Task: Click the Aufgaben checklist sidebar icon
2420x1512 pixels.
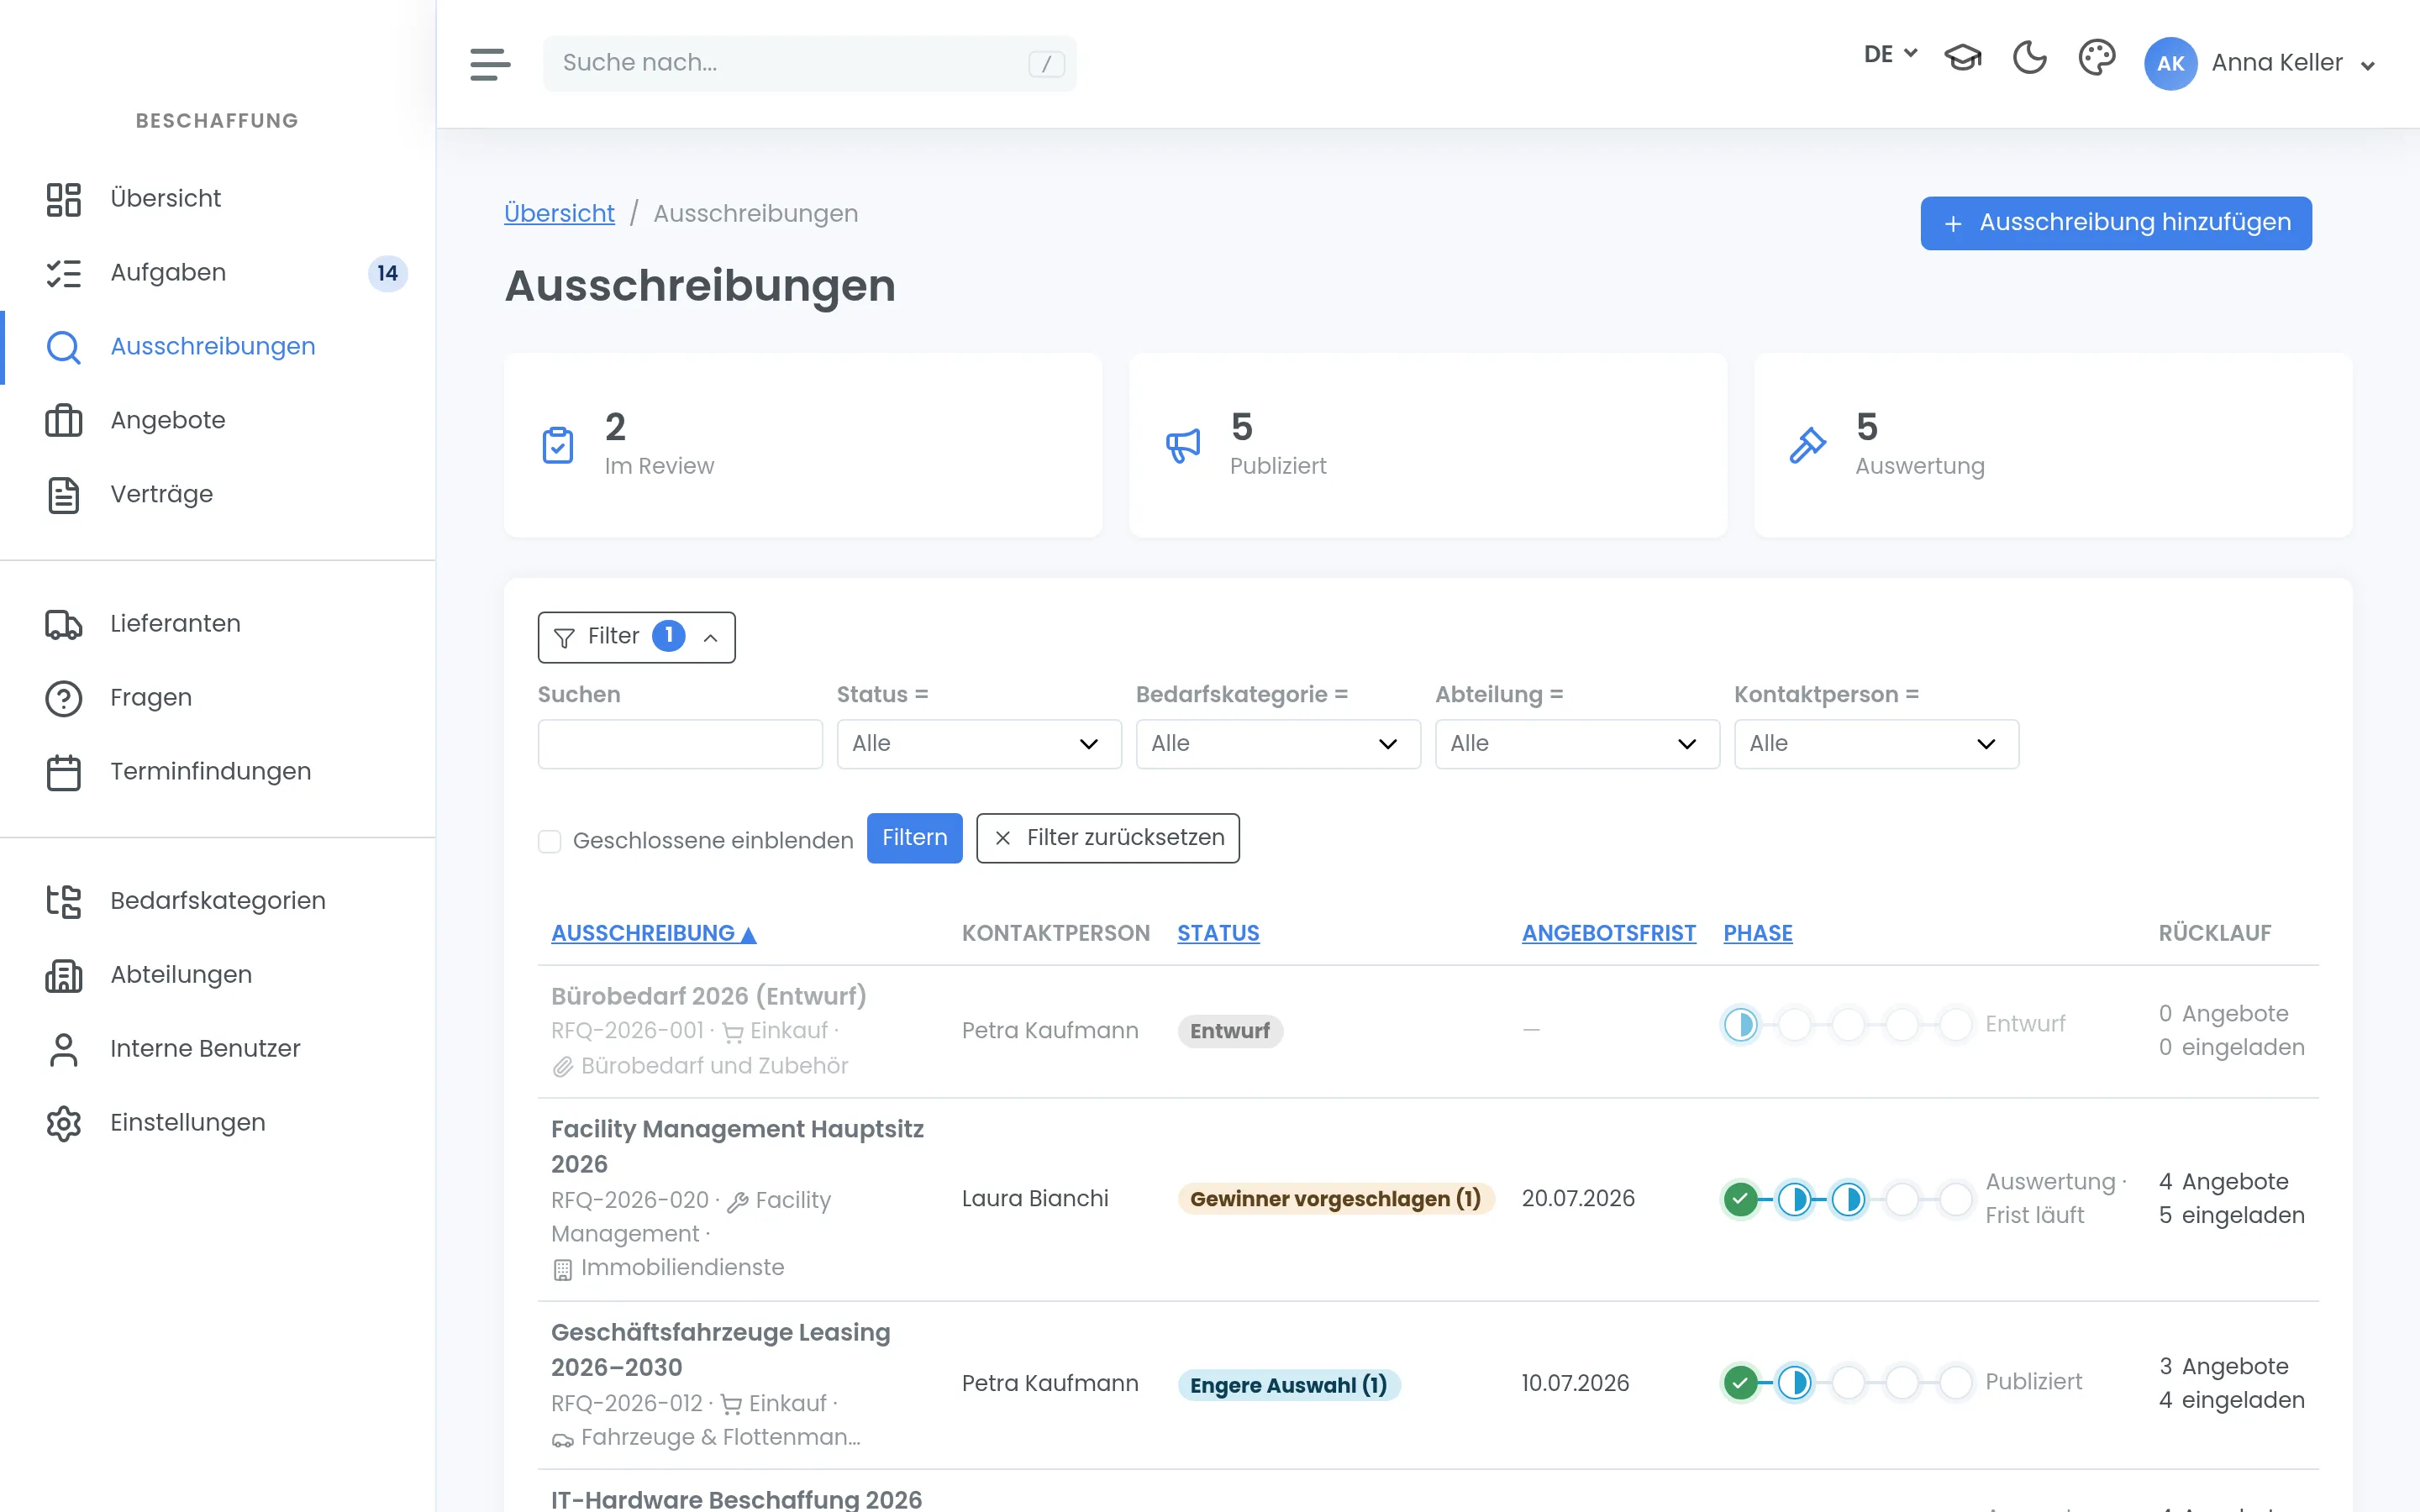Action: tap(64, 273)
